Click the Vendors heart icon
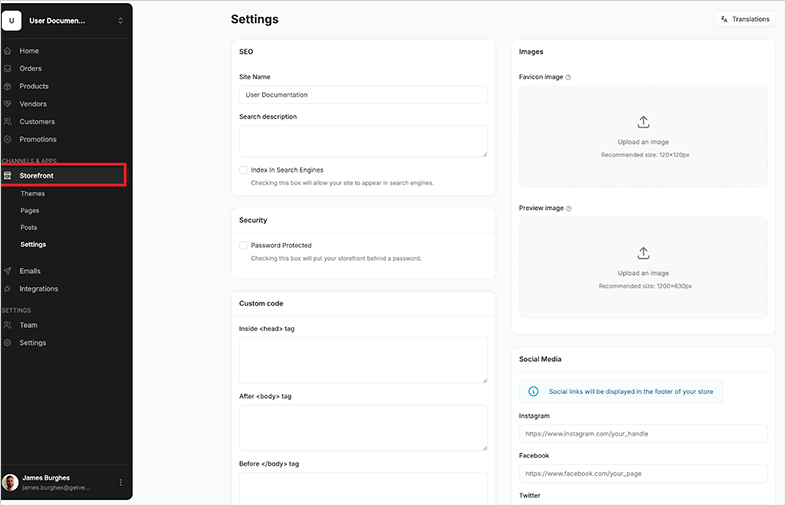This screenshot has width=786, height=506. [8, 104]
